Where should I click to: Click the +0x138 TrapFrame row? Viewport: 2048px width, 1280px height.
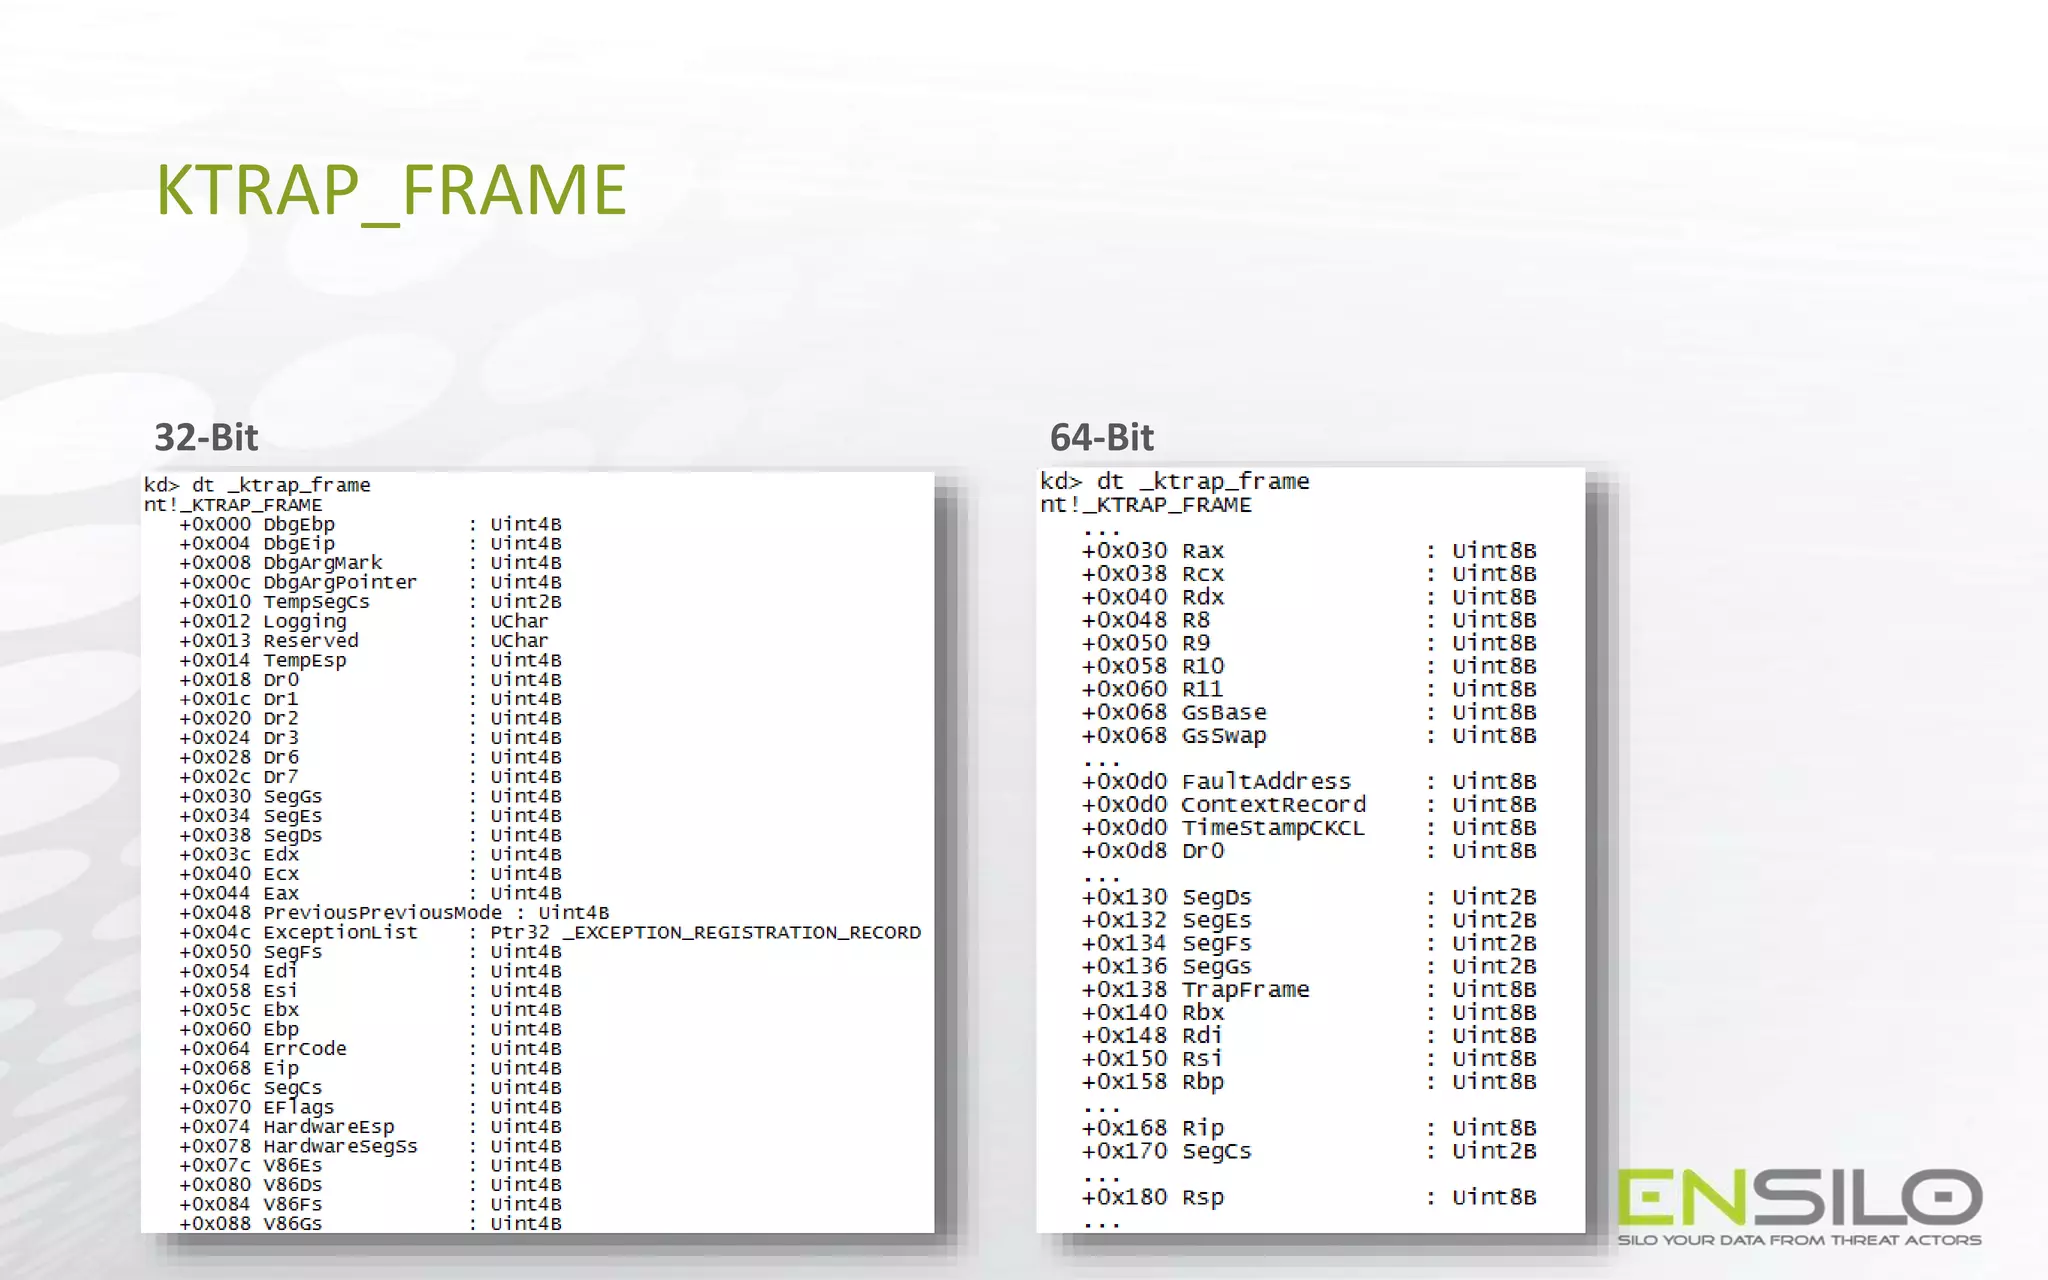[1309, 989]
